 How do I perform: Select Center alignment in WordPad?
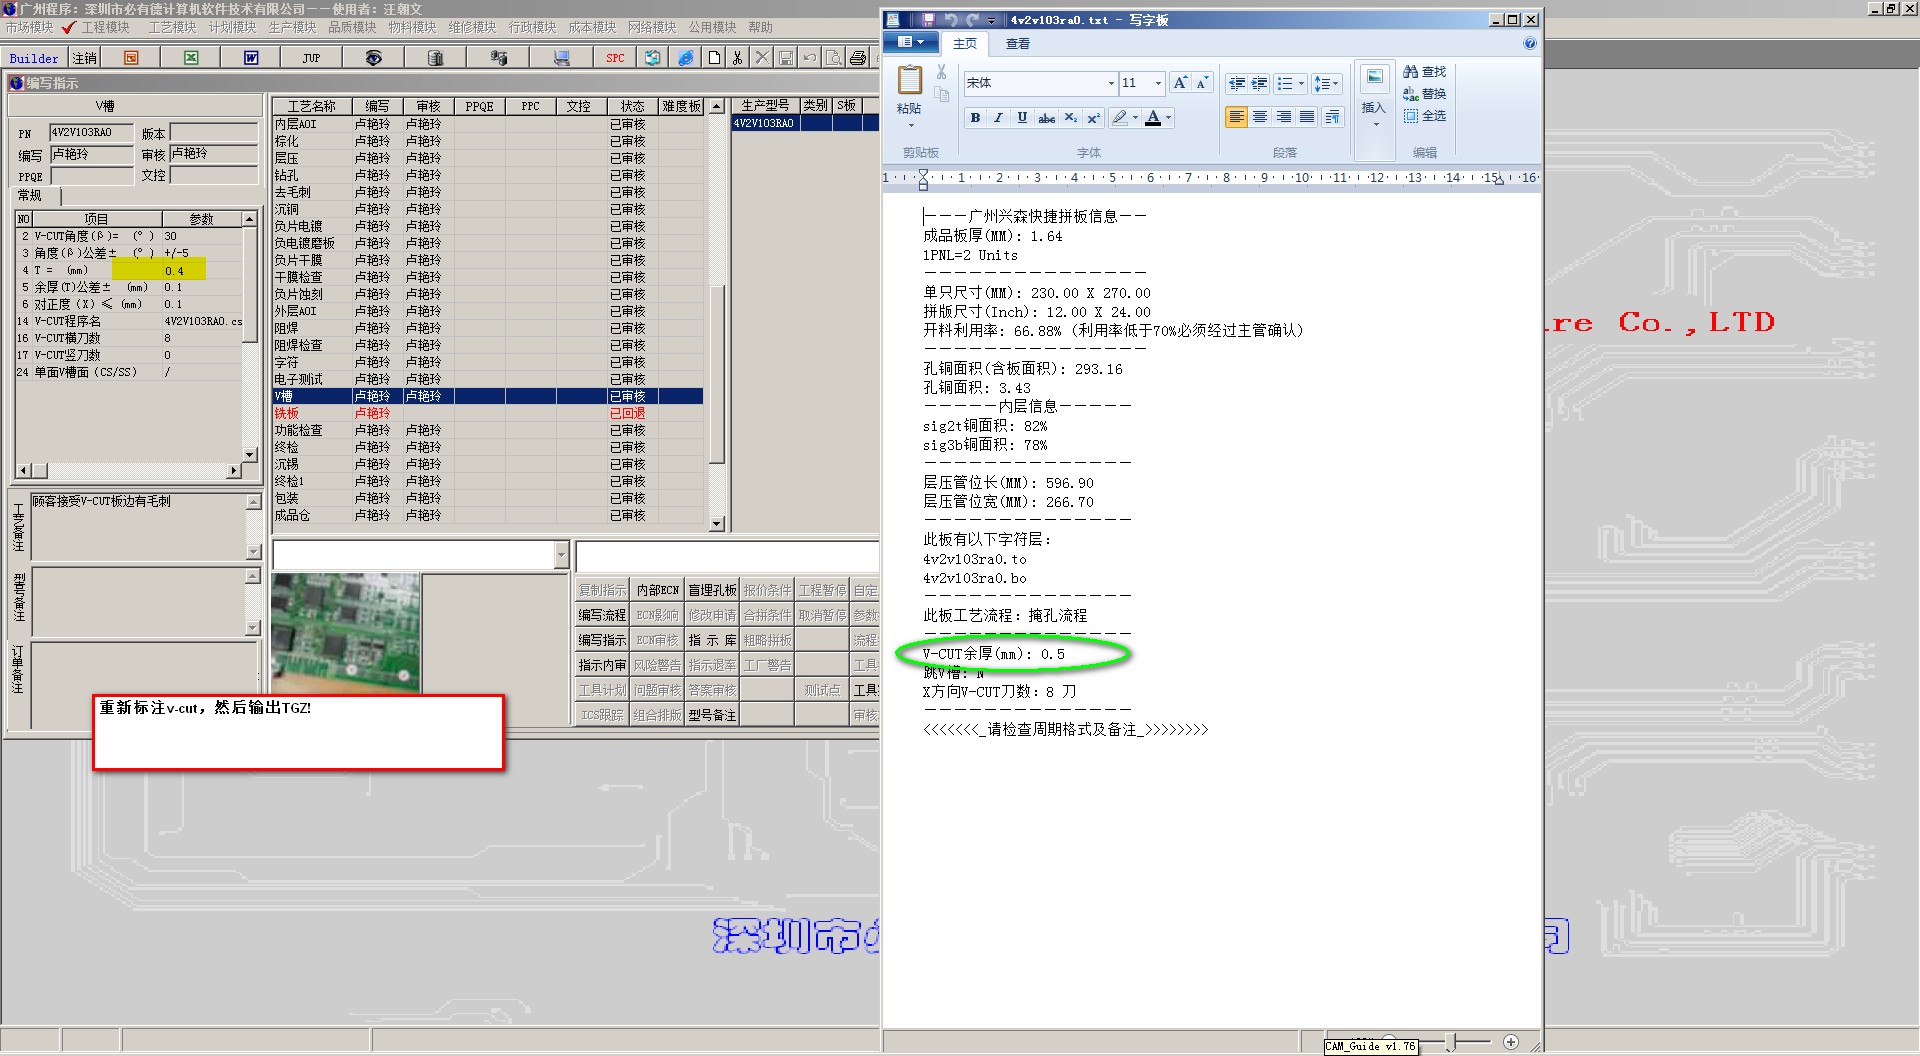(x=1260, y=117)
